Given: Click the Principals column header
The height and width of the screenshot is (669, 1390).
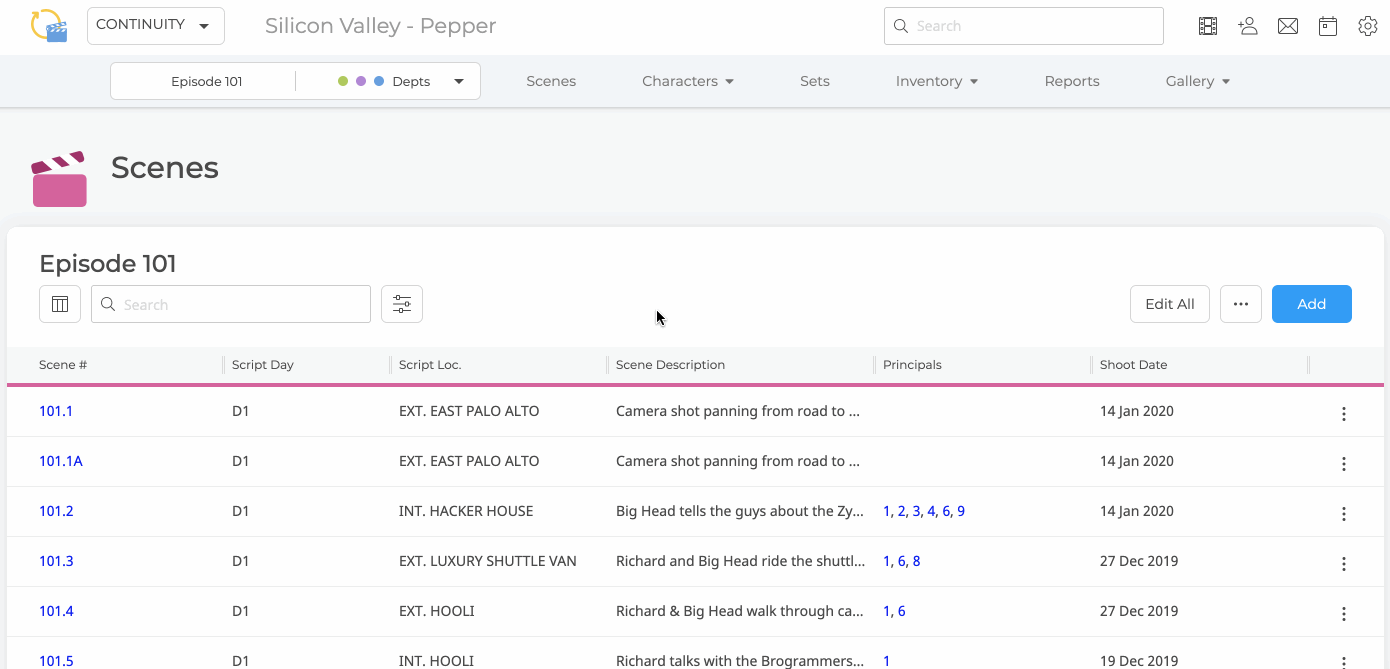Looking at the screenshot, I should tap(912, 365).
